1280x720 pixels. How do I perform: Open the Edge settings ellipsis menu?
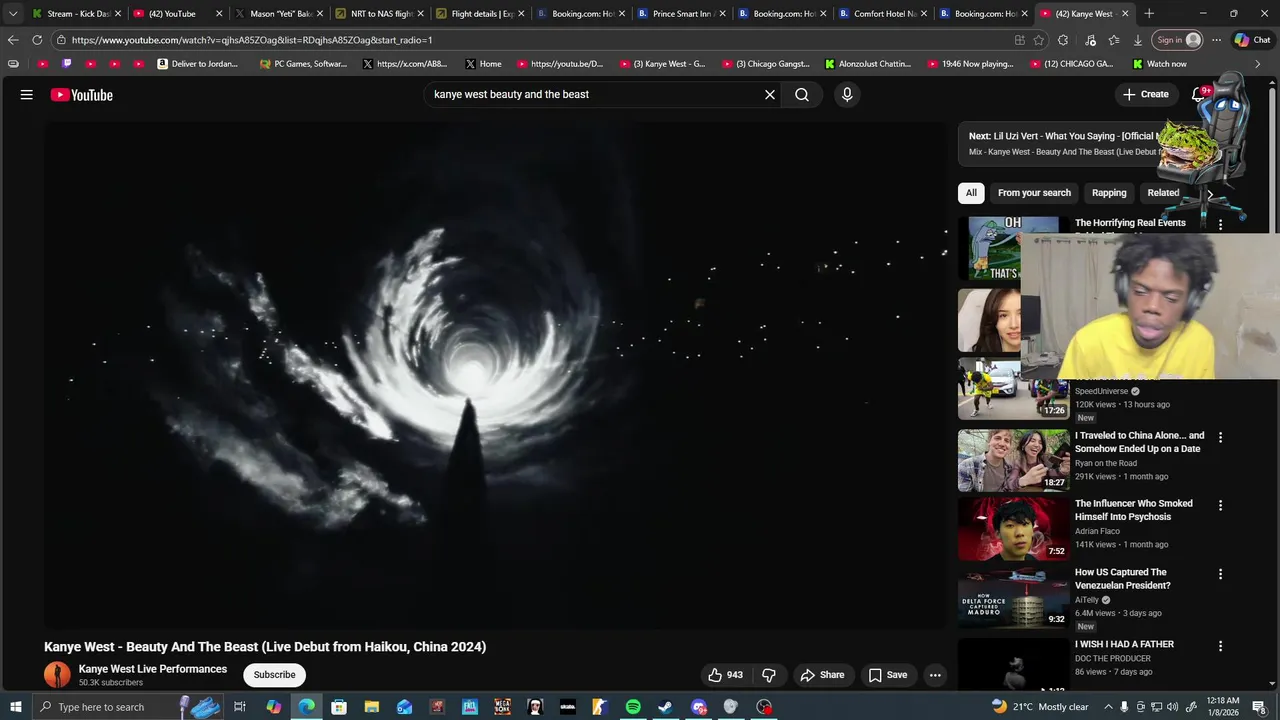pos(1216,40)
